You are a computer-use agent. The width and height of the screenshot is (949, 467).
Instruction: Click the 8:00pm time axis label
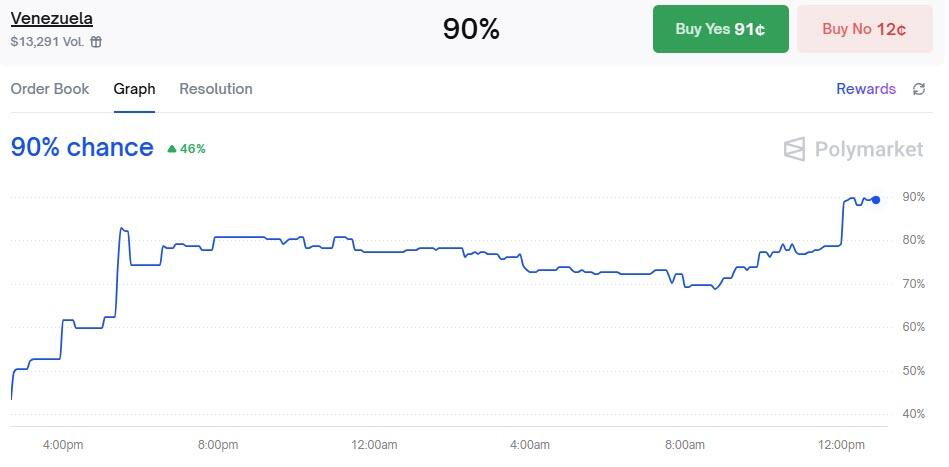(x=218, y=445)
